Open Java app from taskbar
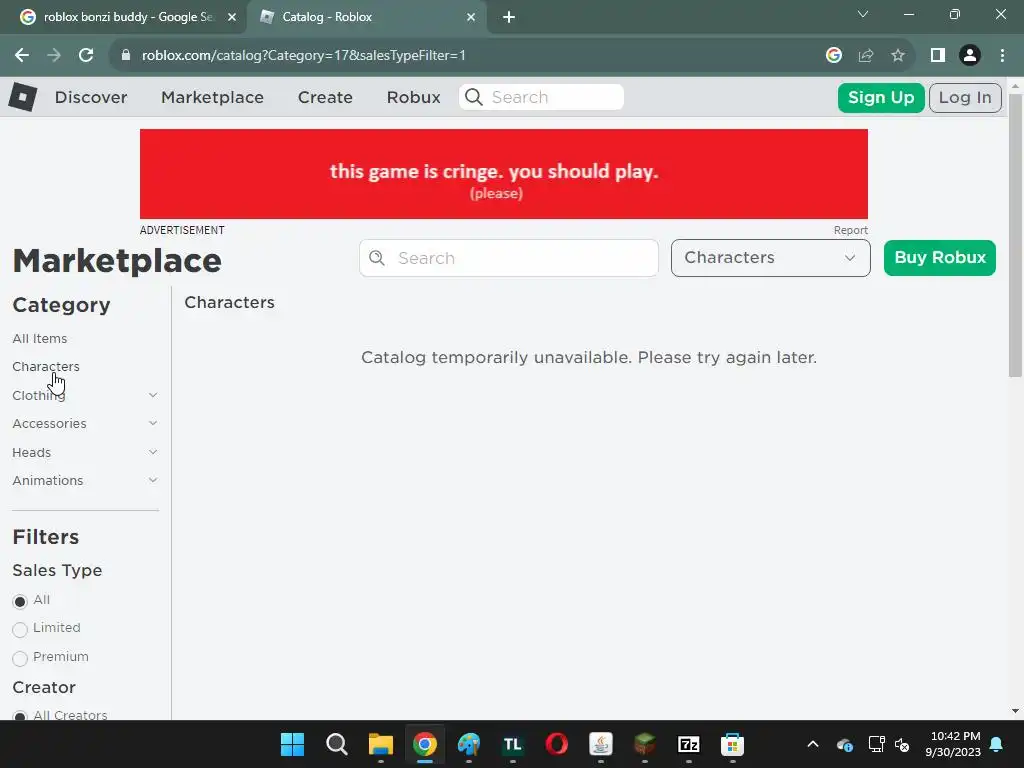The width and height of the screenshot is (1024, 768). coord(601,744)
